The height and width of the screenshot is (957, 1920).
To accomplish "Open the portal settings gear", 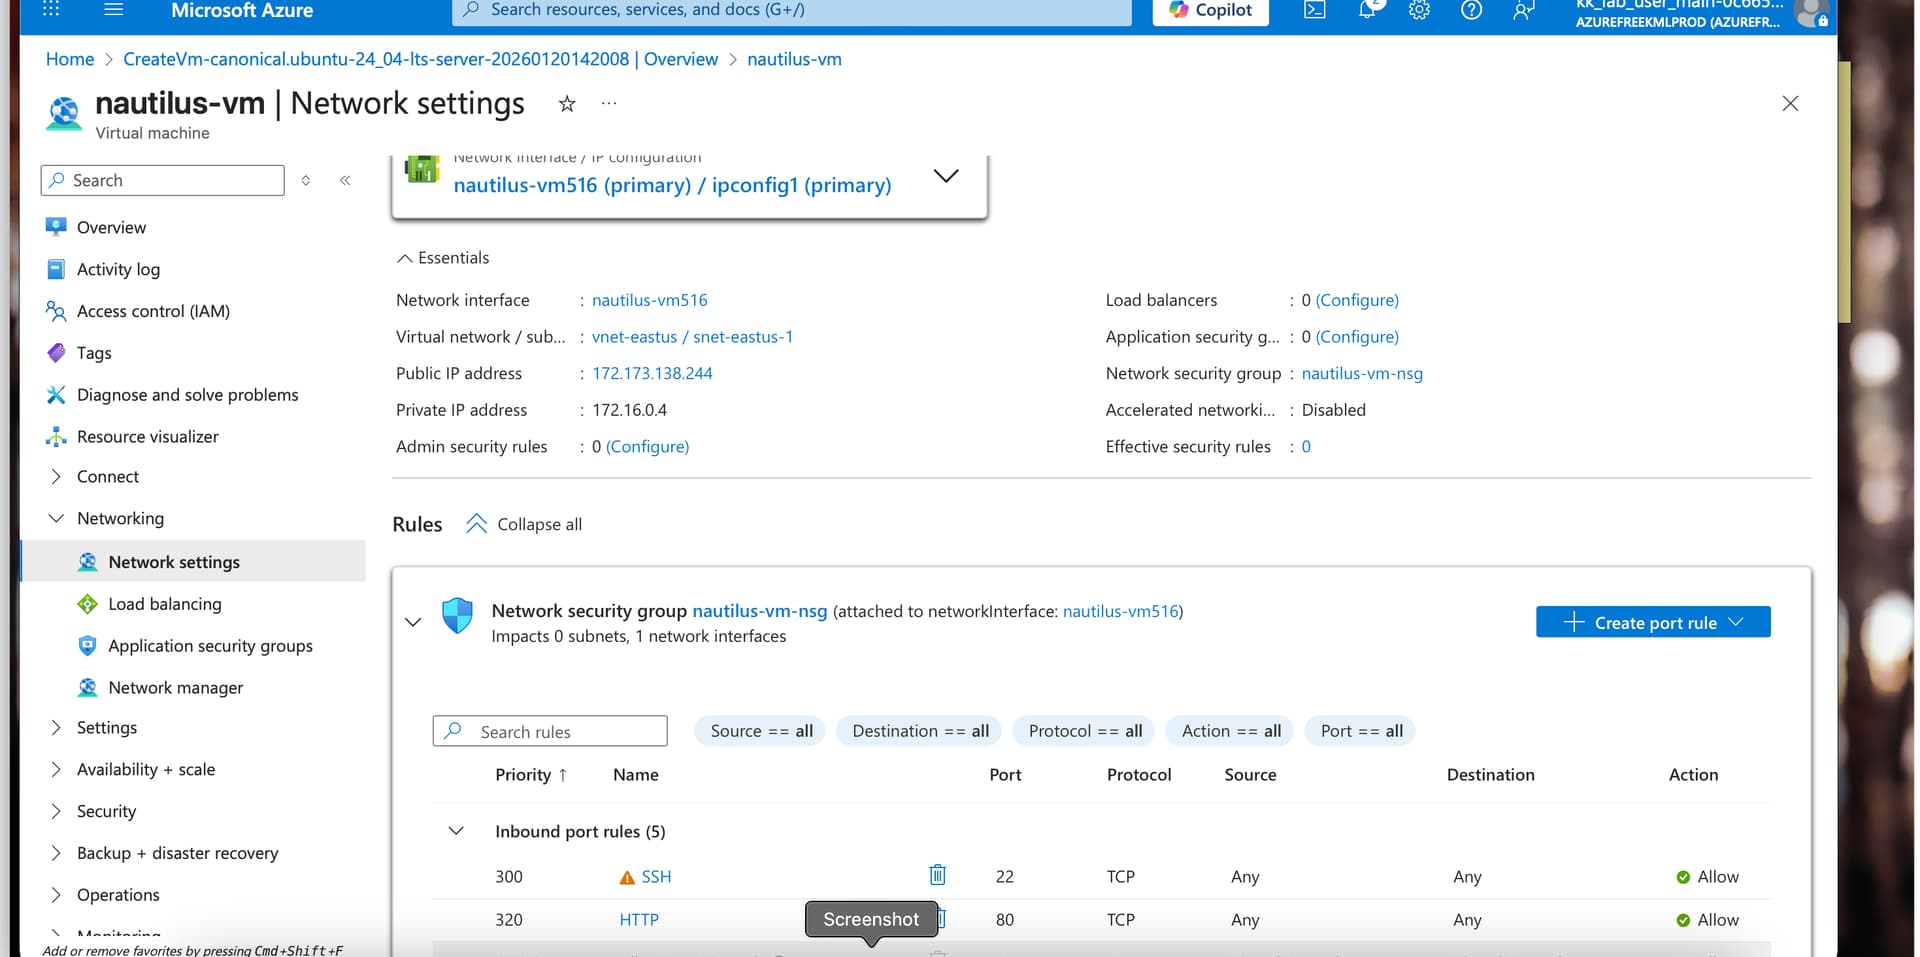I will tap(1419, 10).
